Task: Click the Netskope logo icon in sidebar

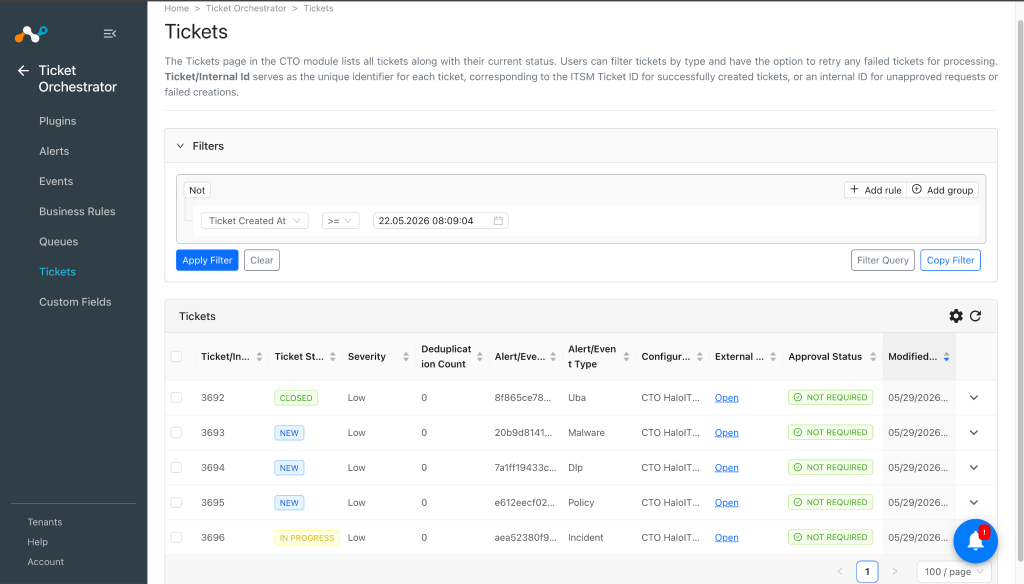Action: point(31,33)
